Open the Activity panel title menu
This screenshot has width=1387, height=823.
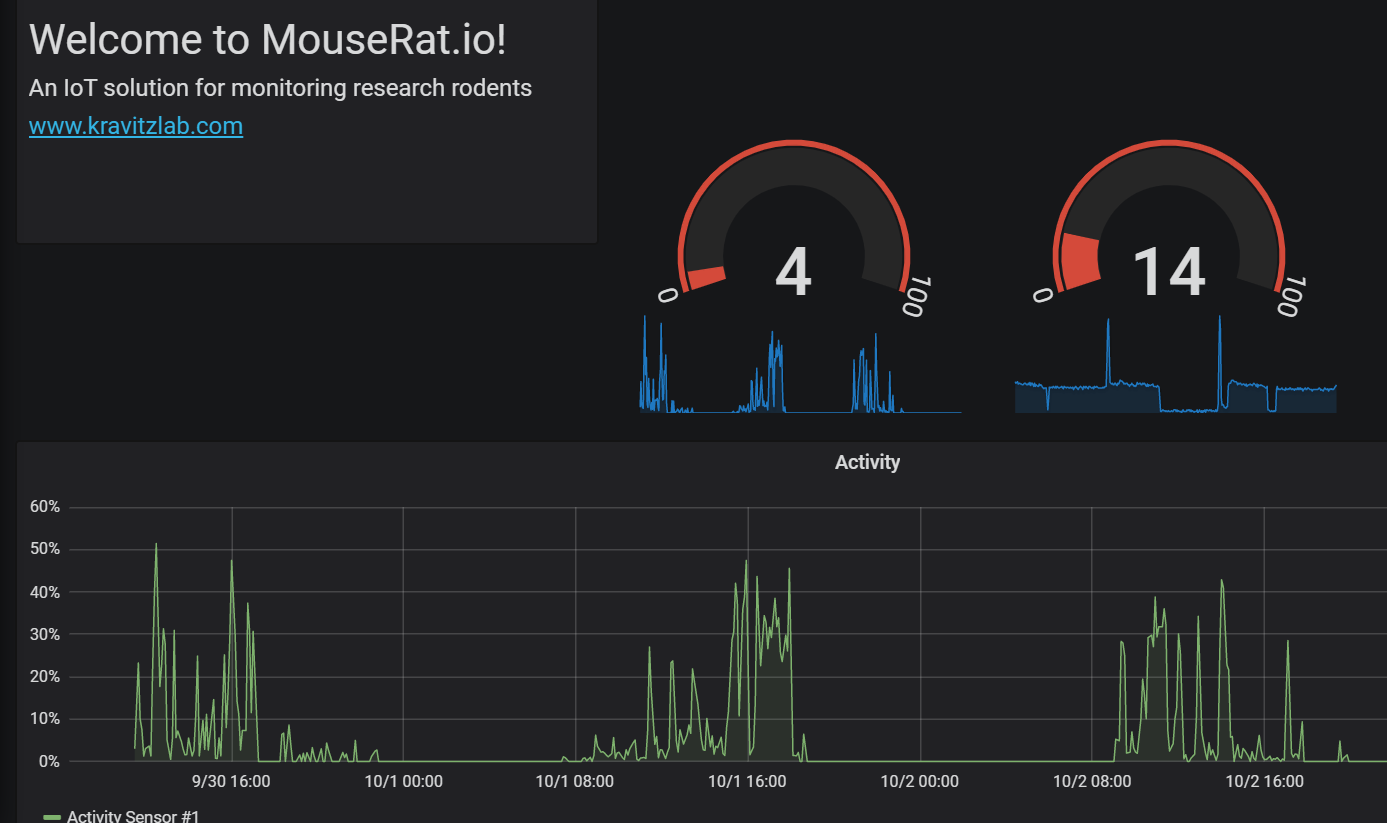[867, 462]
